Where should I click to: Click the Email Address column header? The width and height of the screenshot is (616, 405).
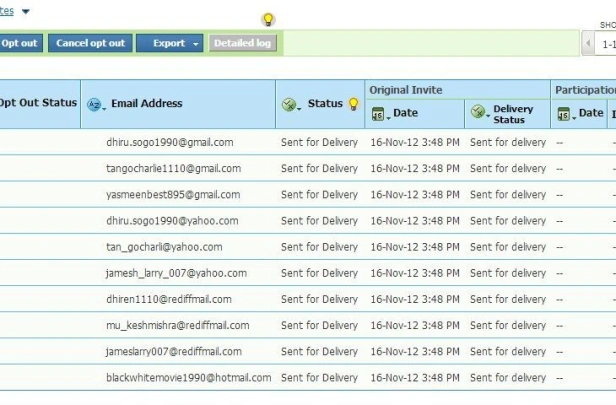[147, 103]
